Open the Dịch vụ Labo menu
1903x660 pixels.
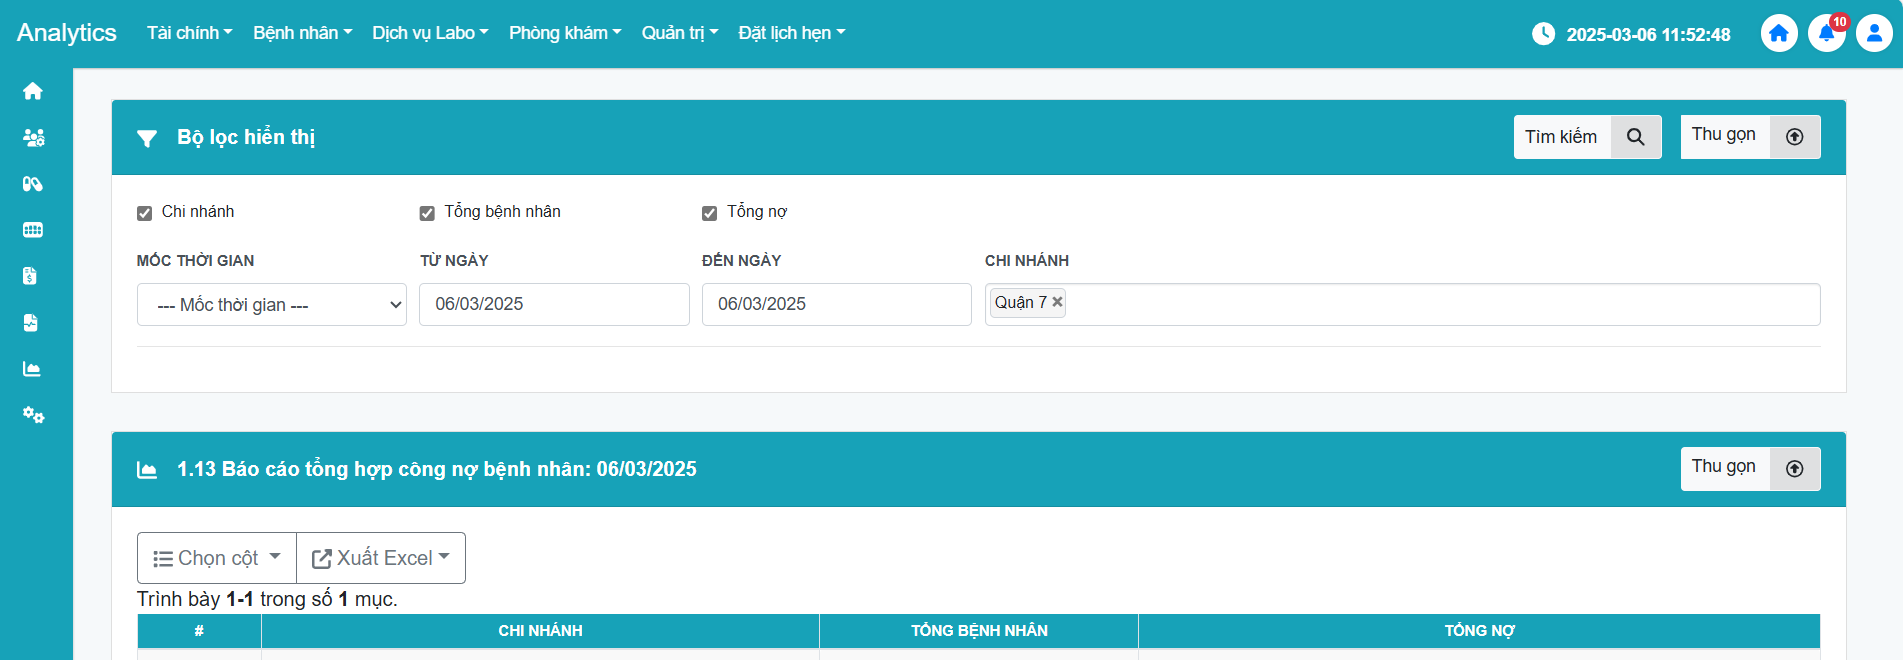[430, 33]
